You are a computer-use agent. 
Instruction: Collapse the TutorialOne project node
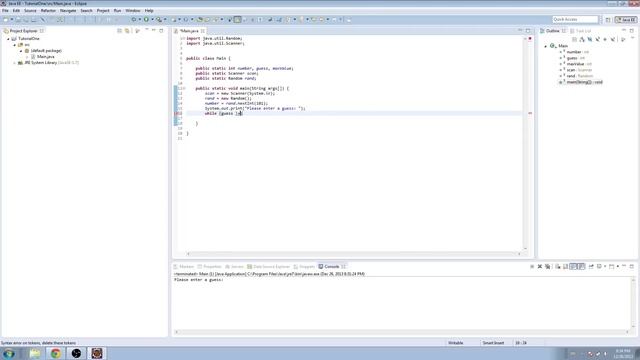click(x=8, y=39)
